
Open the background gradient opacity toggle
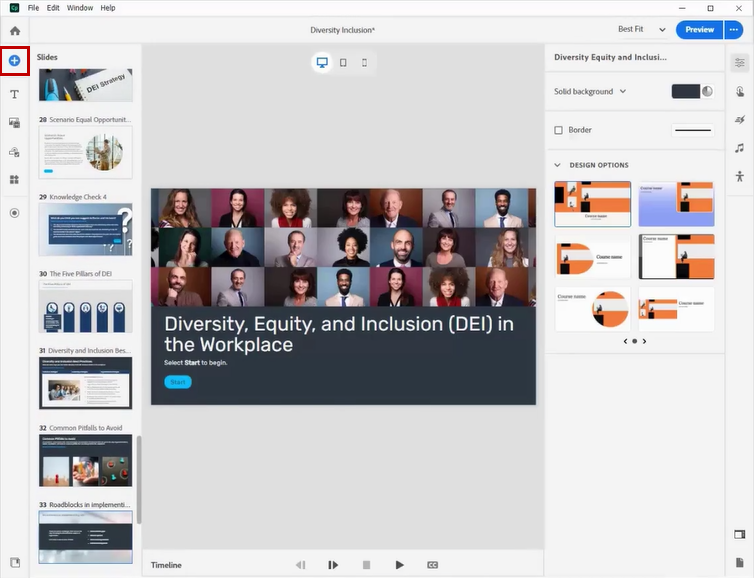707,91
